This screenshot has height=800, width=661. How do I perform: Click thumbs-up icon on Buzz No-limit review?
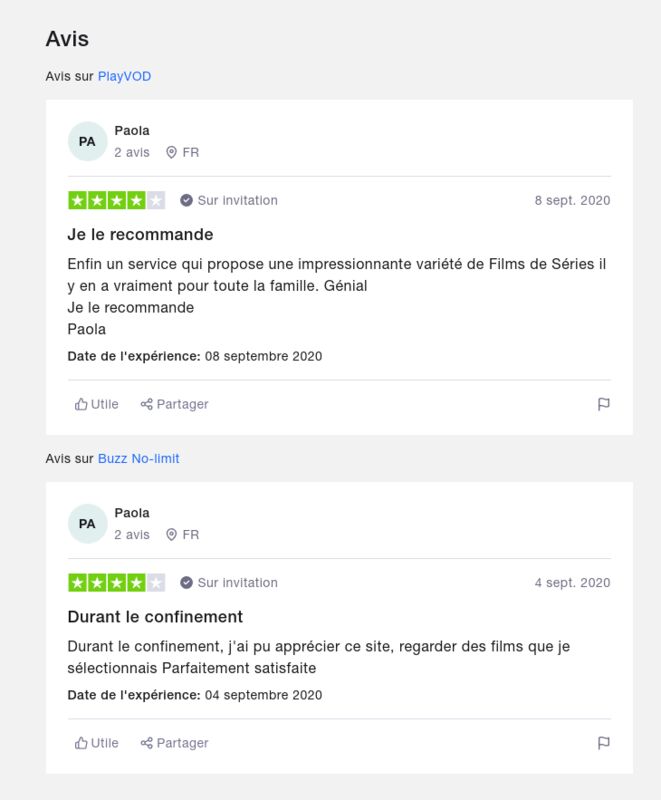pos(81,743)
